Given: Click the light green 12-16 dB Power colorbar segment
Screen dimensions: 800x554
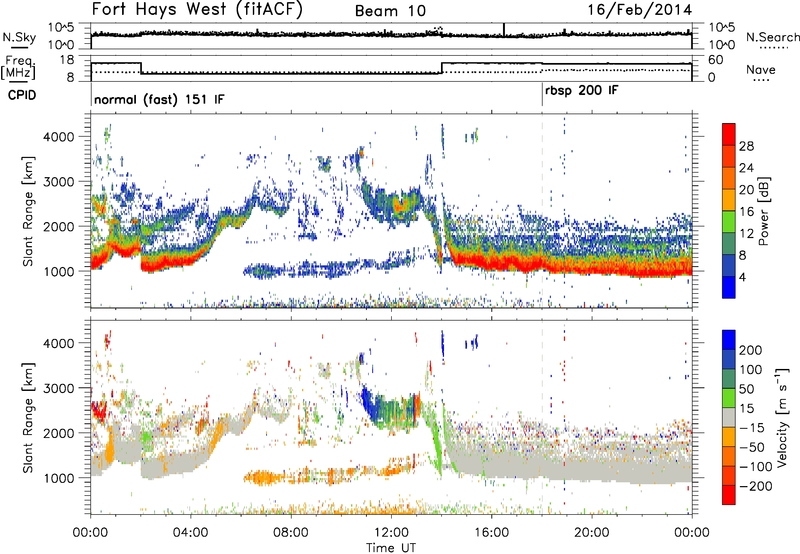Looking at the screenshot, I should tap(729, 221).
